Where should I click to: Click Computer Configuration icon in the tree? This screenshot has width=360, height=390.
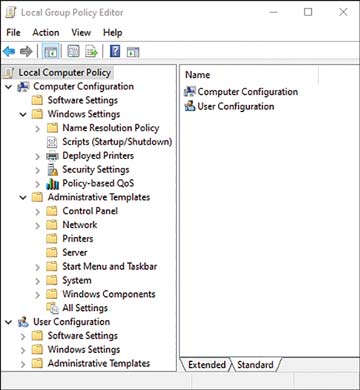(x=23, y=87)
